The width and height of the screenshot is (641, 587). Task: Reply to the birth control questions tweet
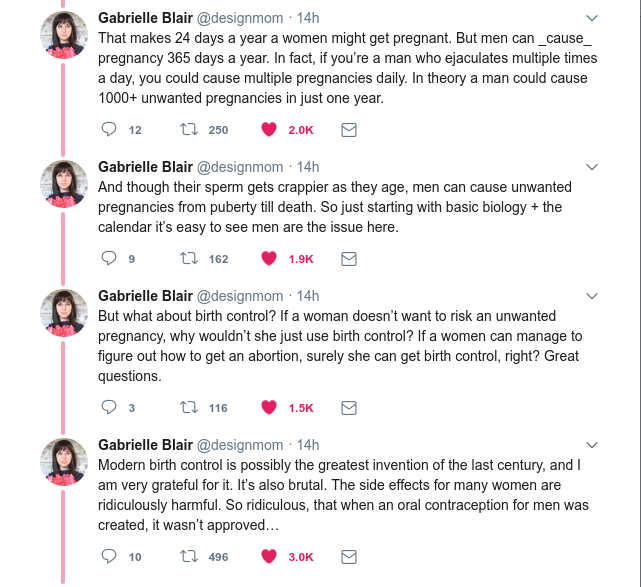click(x=111, y=407)
